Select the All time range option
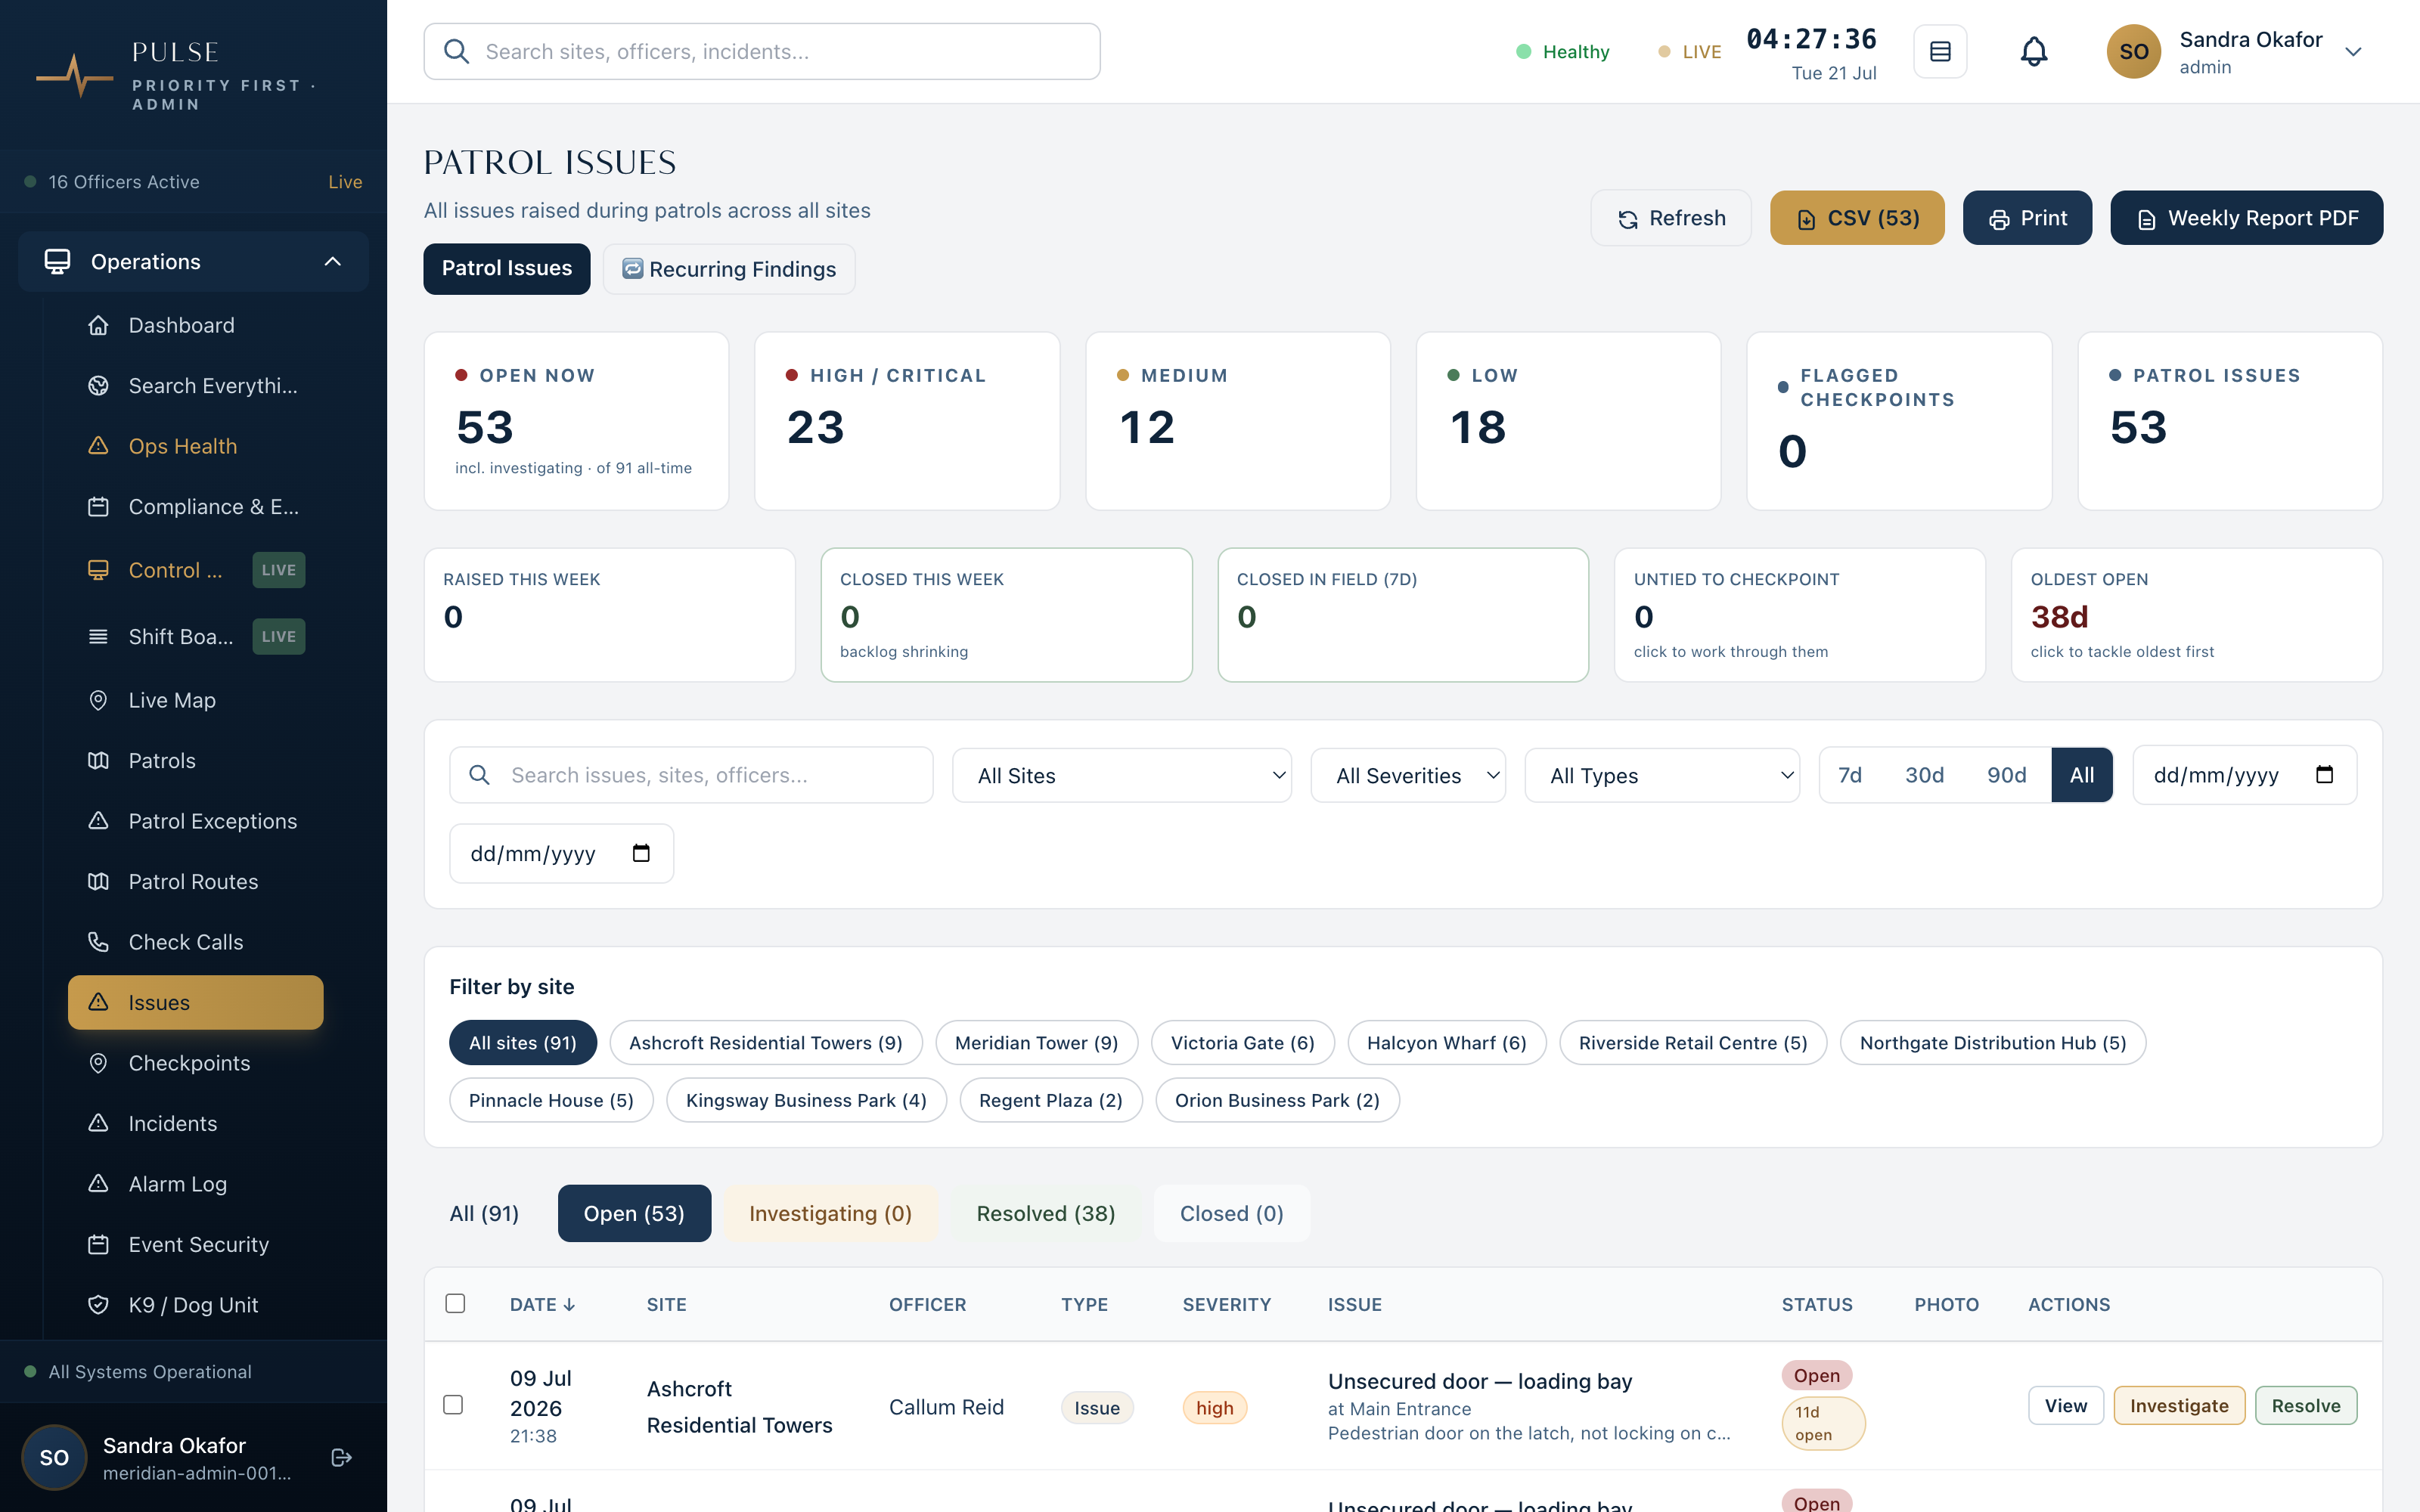This screenshot has width=2420, height=1512. (x=2082, y=775)
